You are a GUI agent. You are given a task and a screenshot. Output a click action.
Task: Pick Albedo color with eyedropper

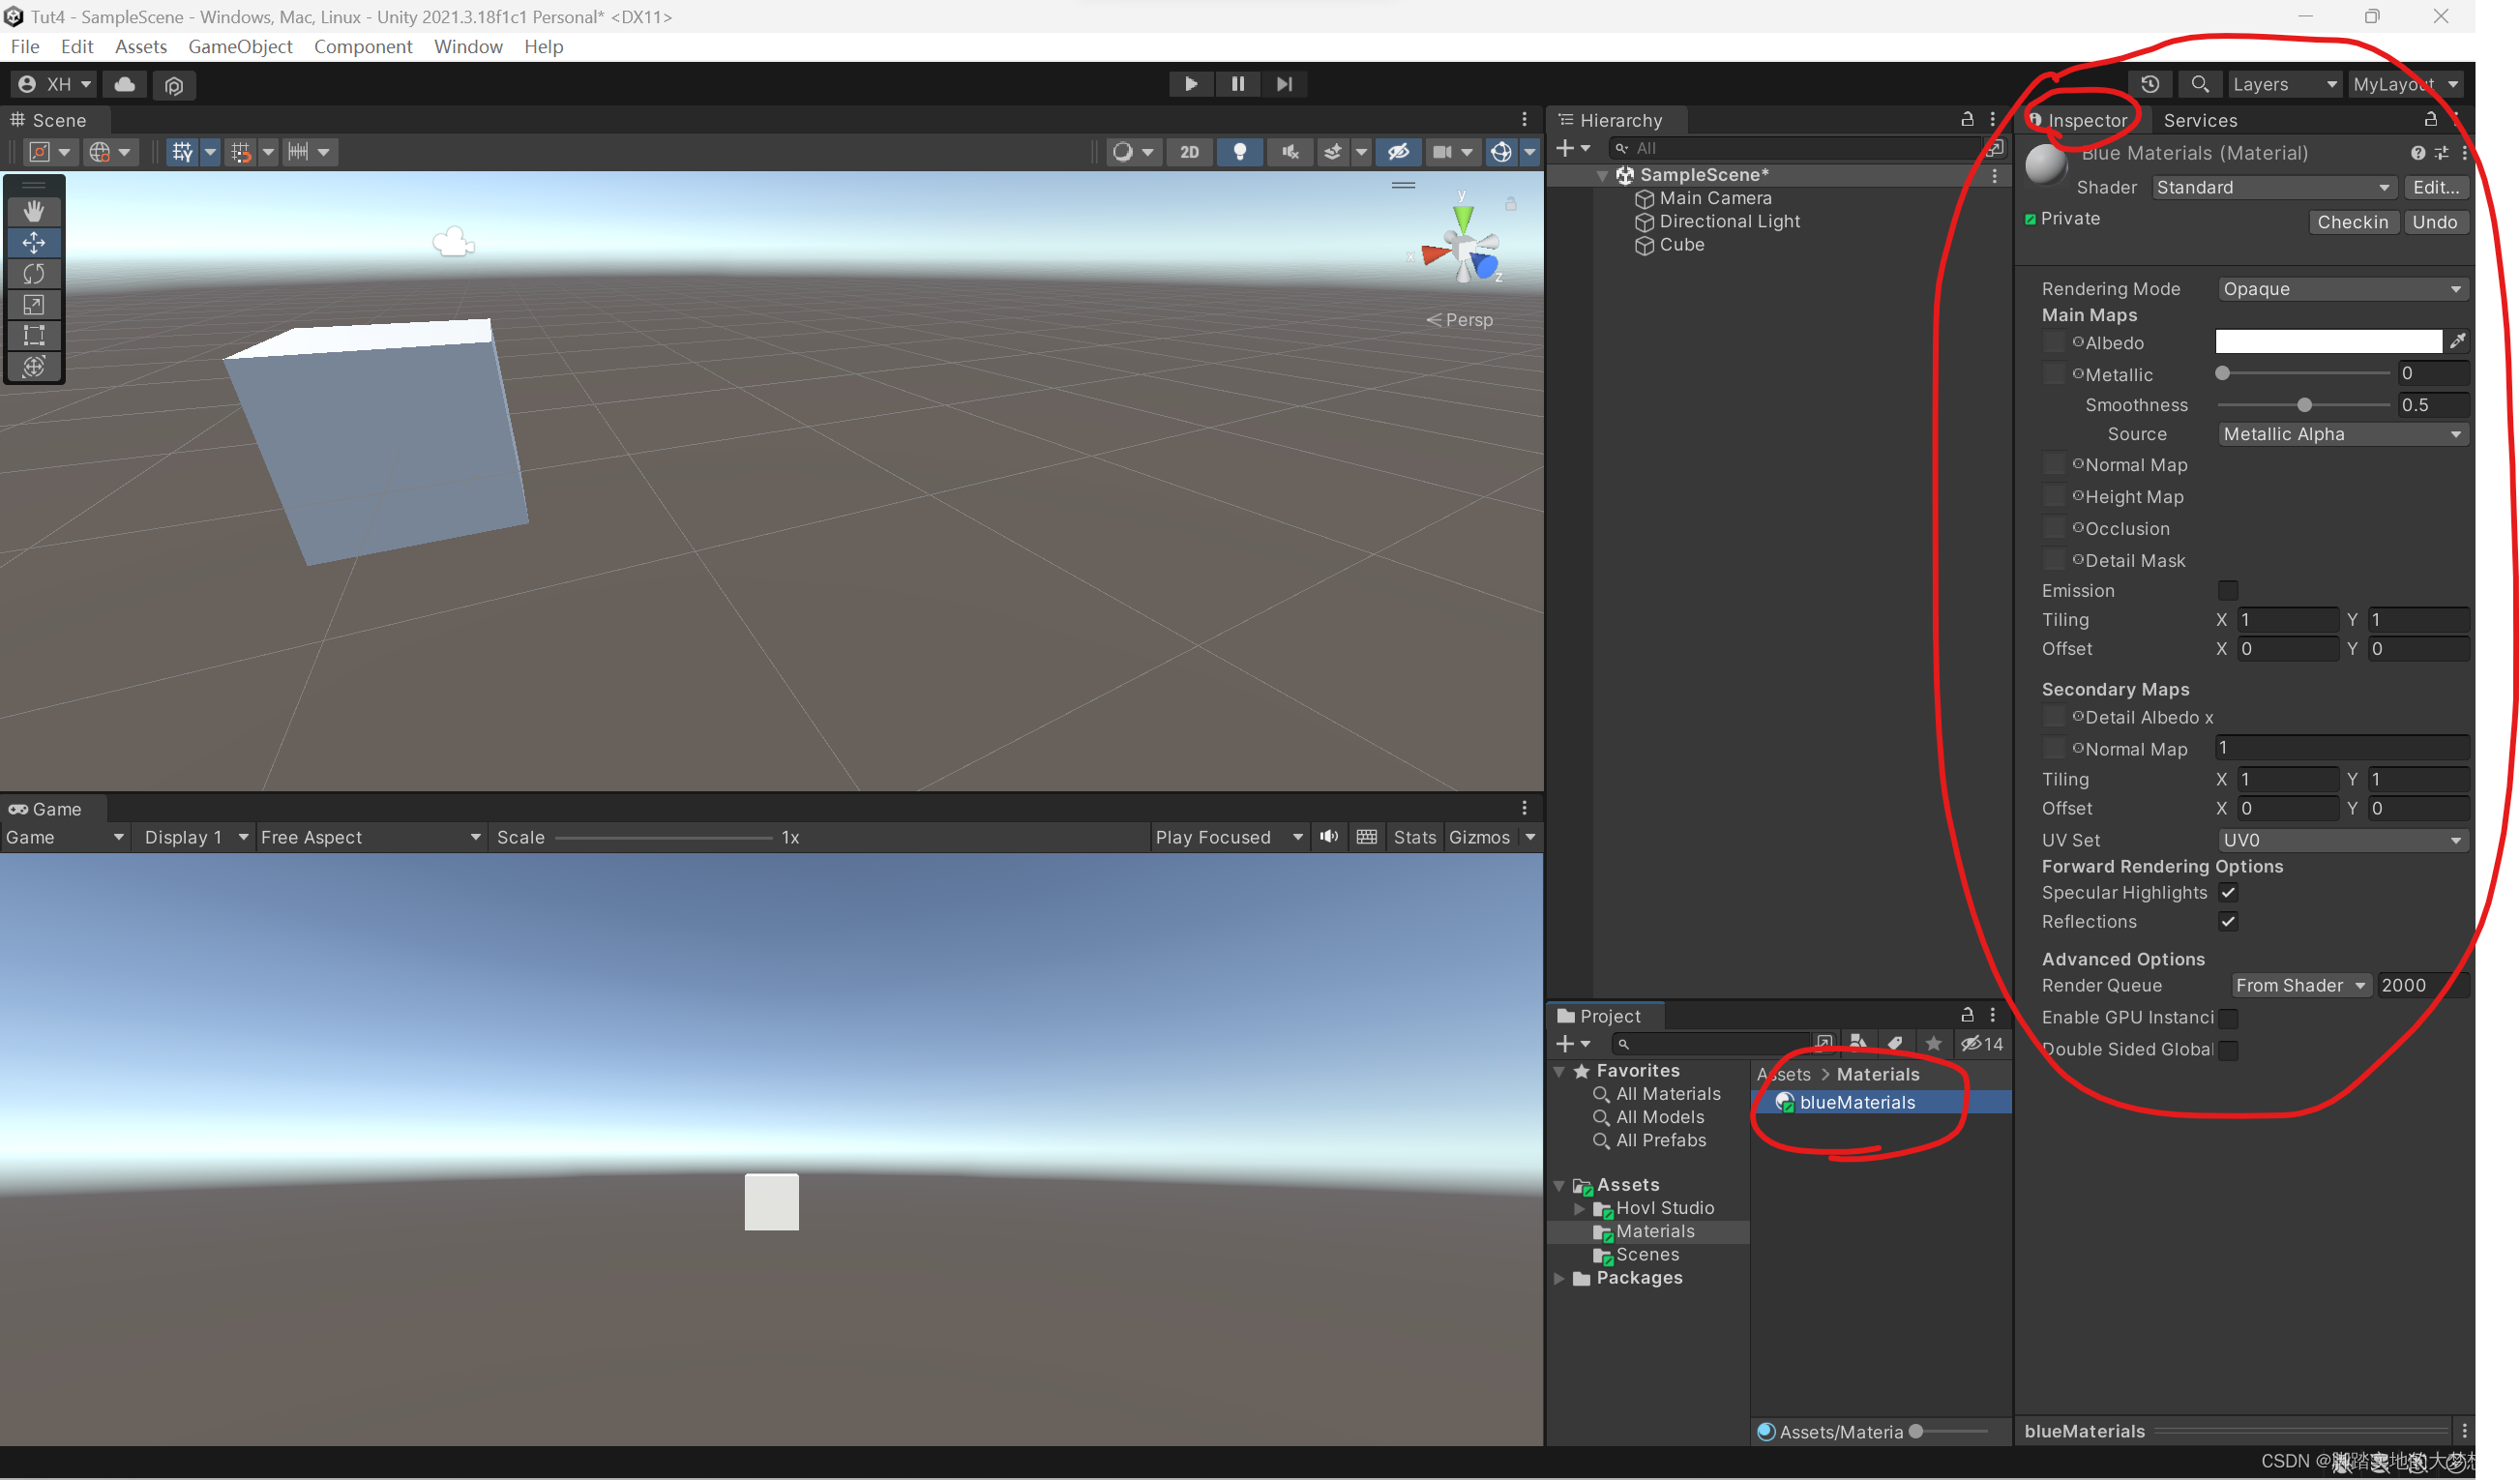[2456, 342]
